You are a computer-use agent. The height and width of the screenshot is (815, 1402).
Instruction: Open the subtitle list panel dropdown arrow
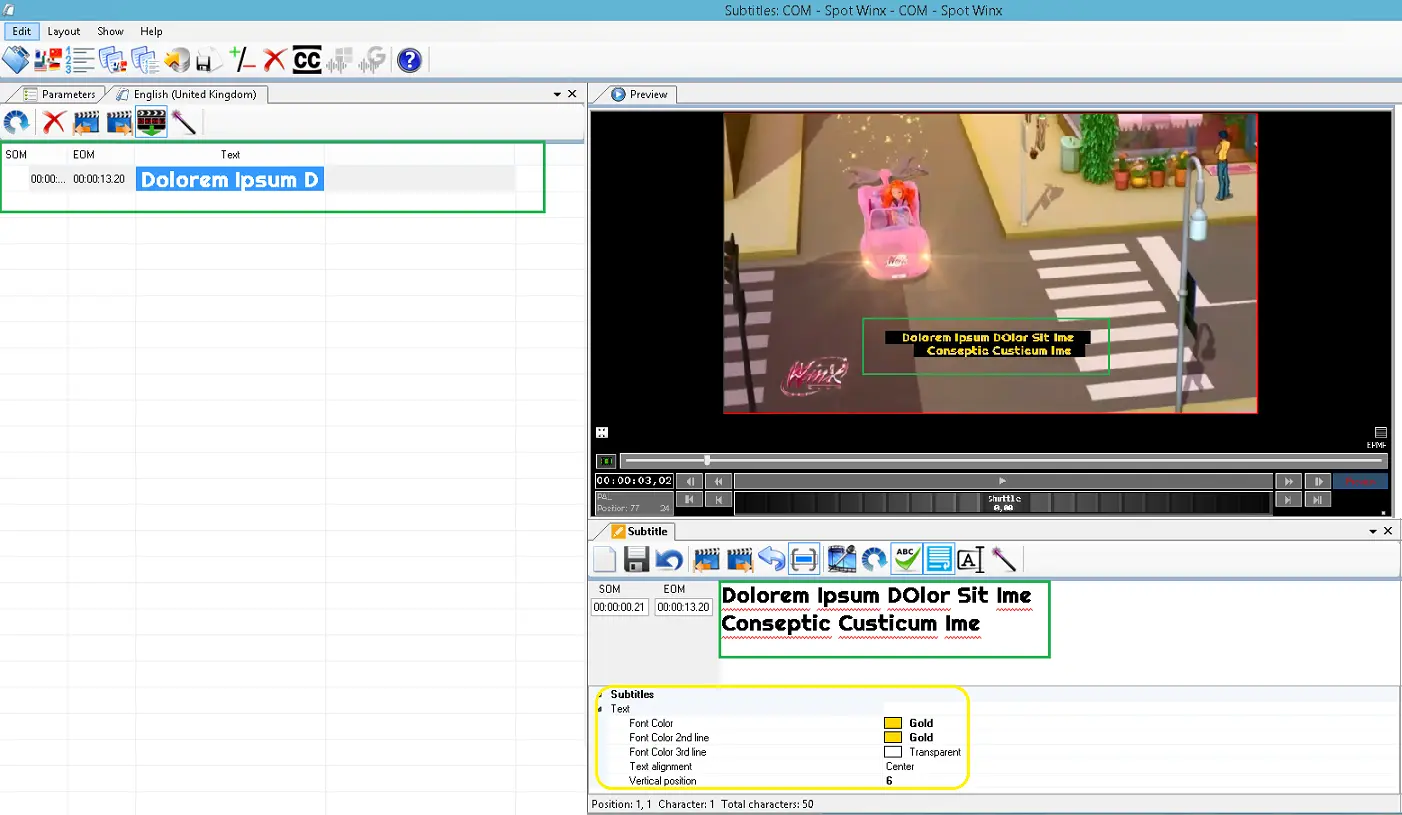557,94
